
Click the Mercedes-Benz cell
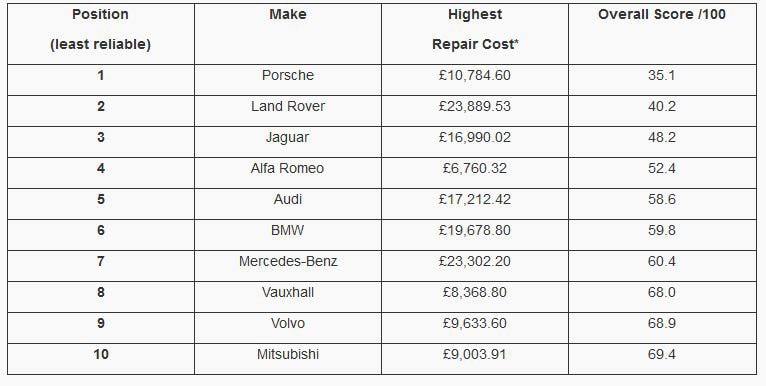click(288, 266)
